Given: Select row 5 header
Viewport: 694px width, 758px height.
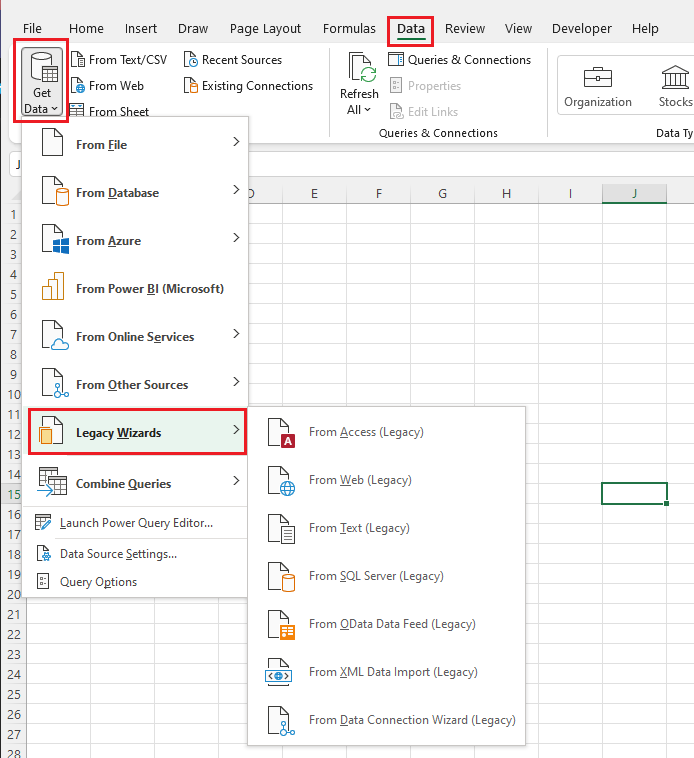Looking at the screenshot, I should 14,294.
